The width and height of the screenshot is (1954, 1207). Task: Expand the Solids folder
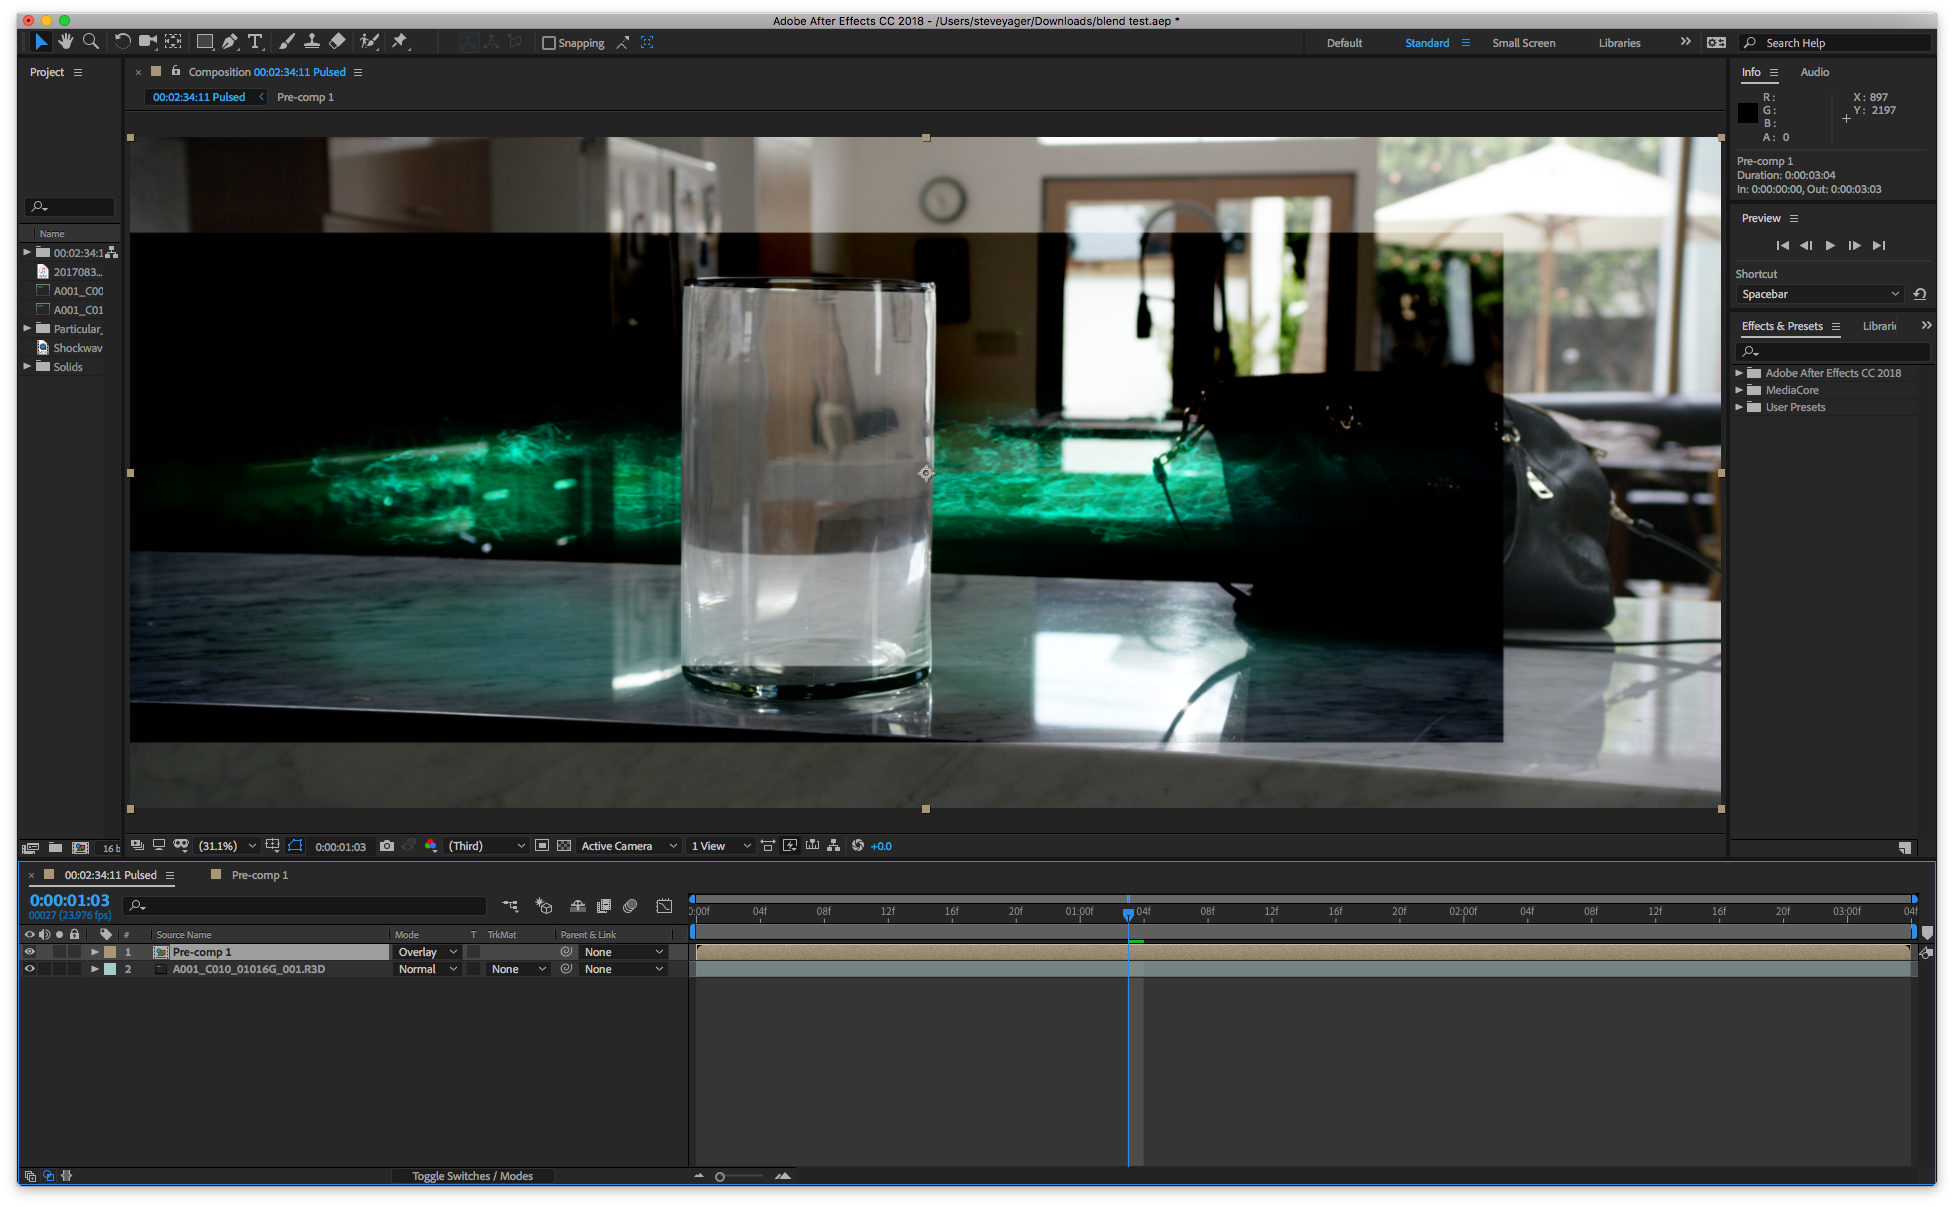coord(27,367)
